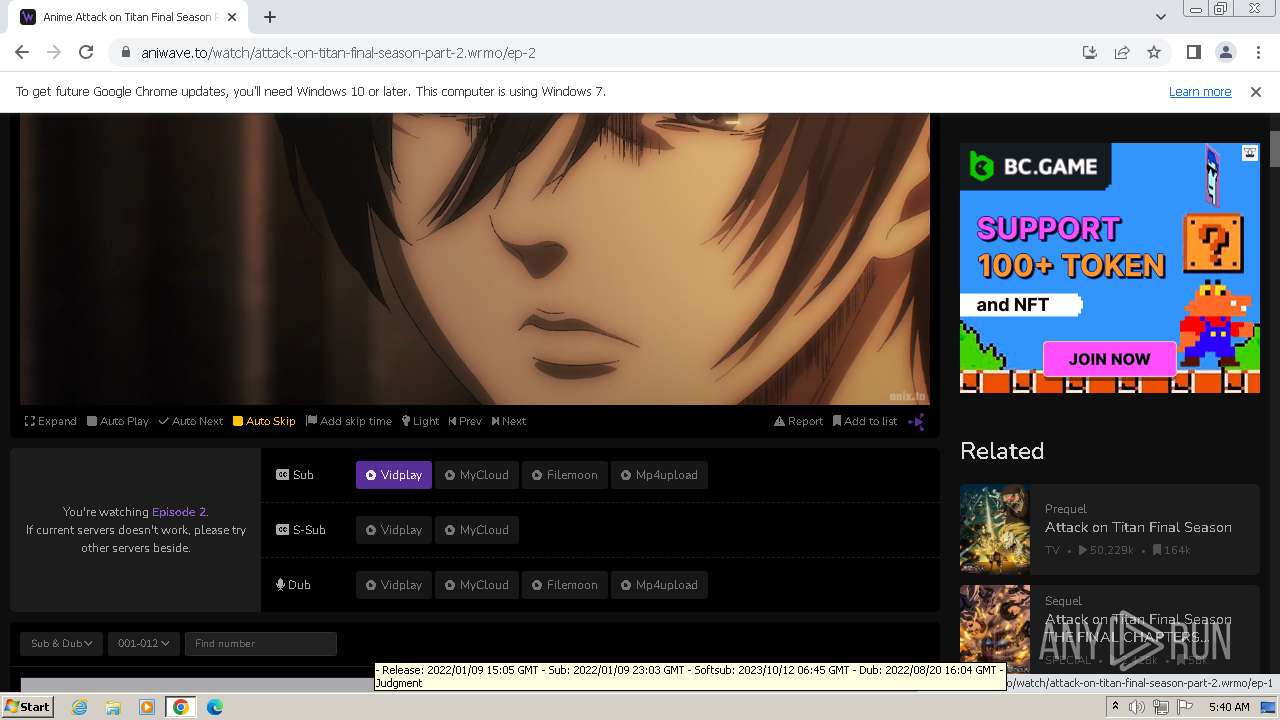The image size is (1280, 720).
Task: Select Dub Filemoon server
Action: [565, 585]
